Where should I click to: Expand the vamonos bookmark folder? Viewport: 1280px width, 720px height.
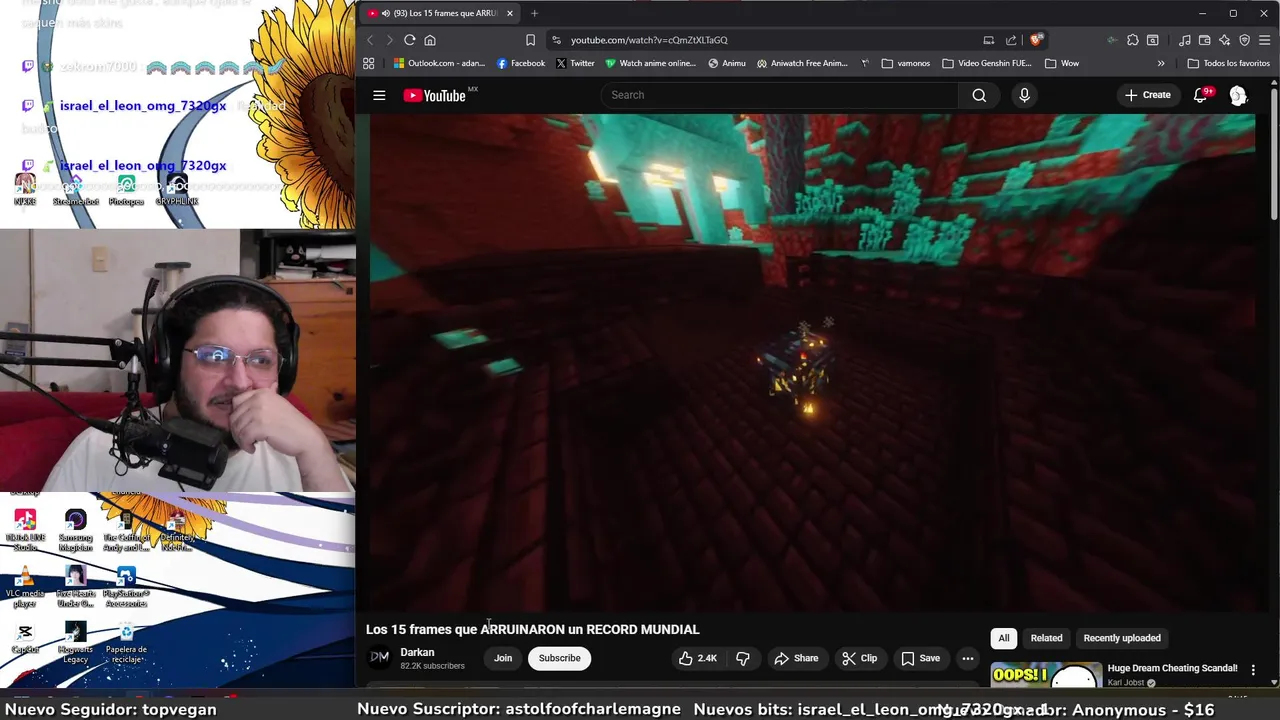point(906,63)
